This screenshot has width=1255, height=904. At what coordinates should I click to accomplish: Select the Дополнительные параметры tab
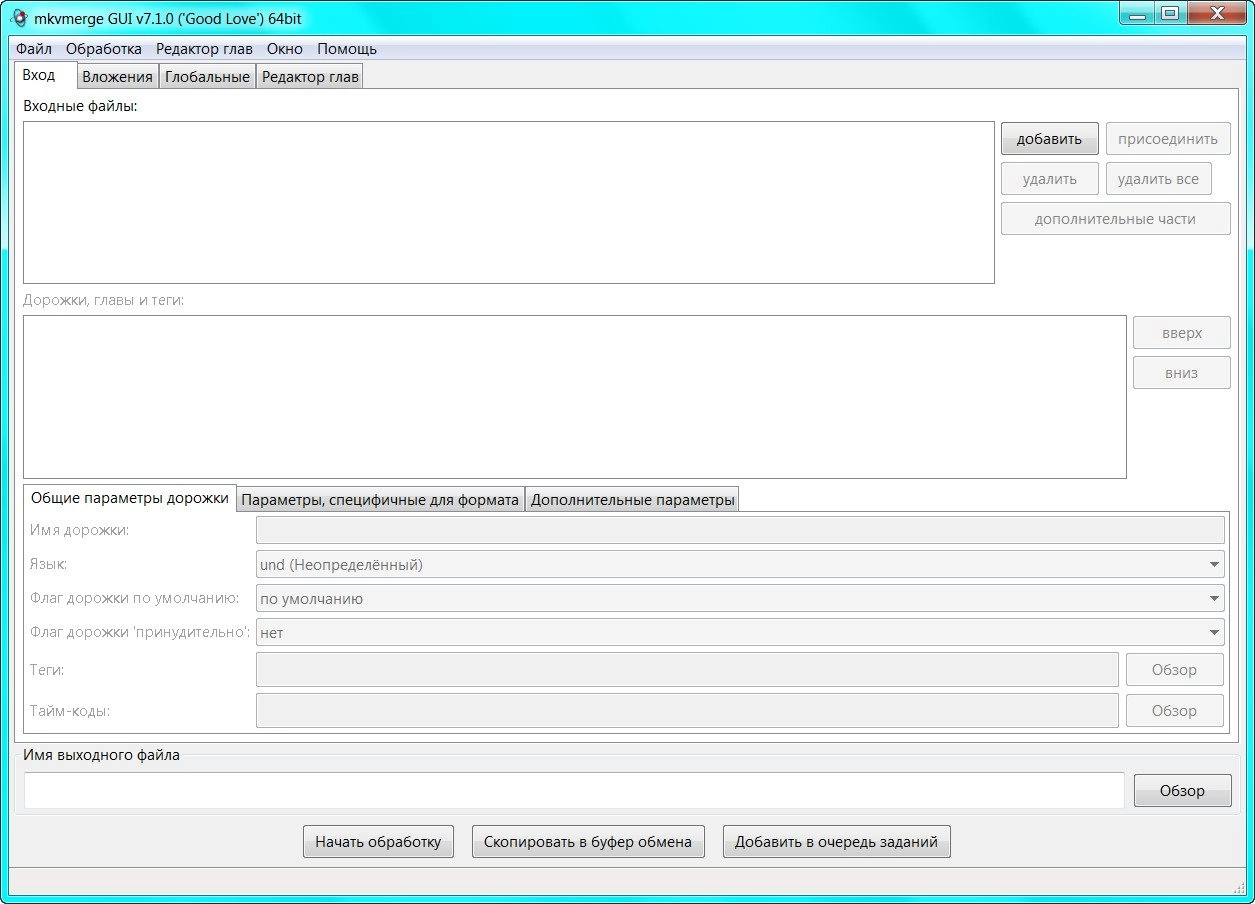click(x=632, y=500)
